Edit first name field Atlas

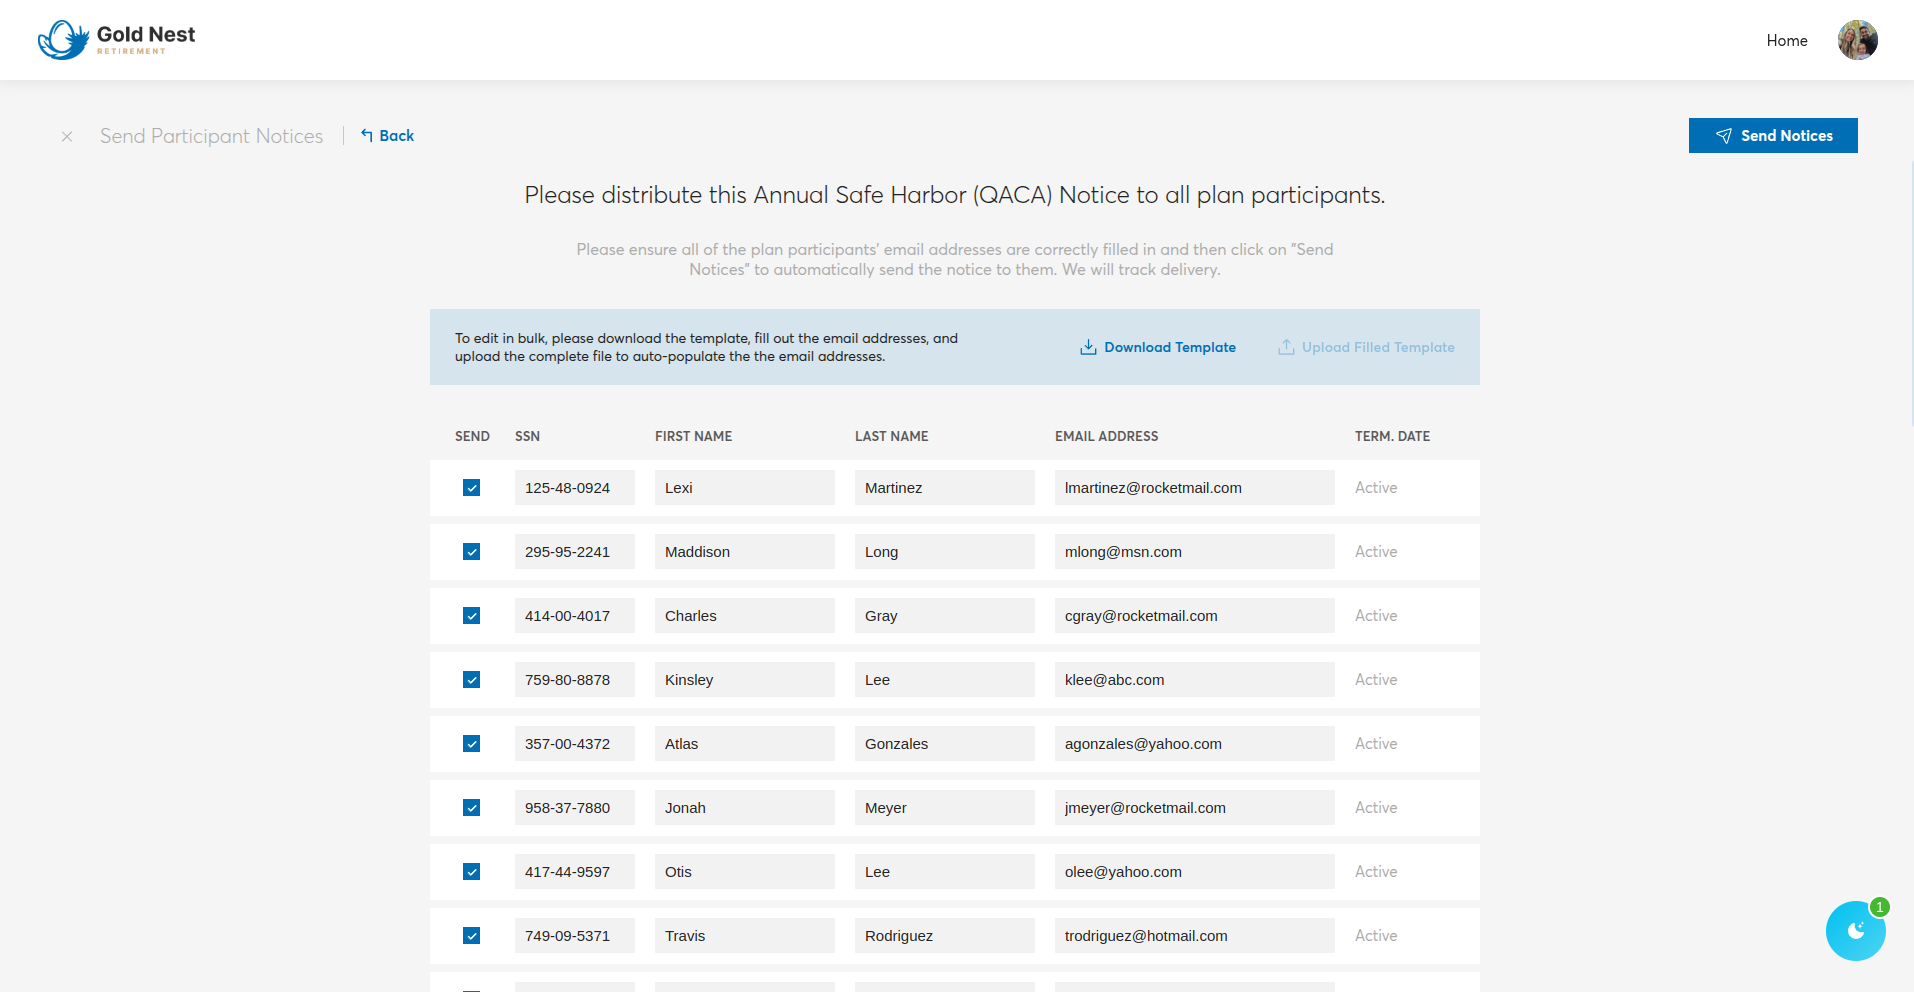(x=744, y=744)
